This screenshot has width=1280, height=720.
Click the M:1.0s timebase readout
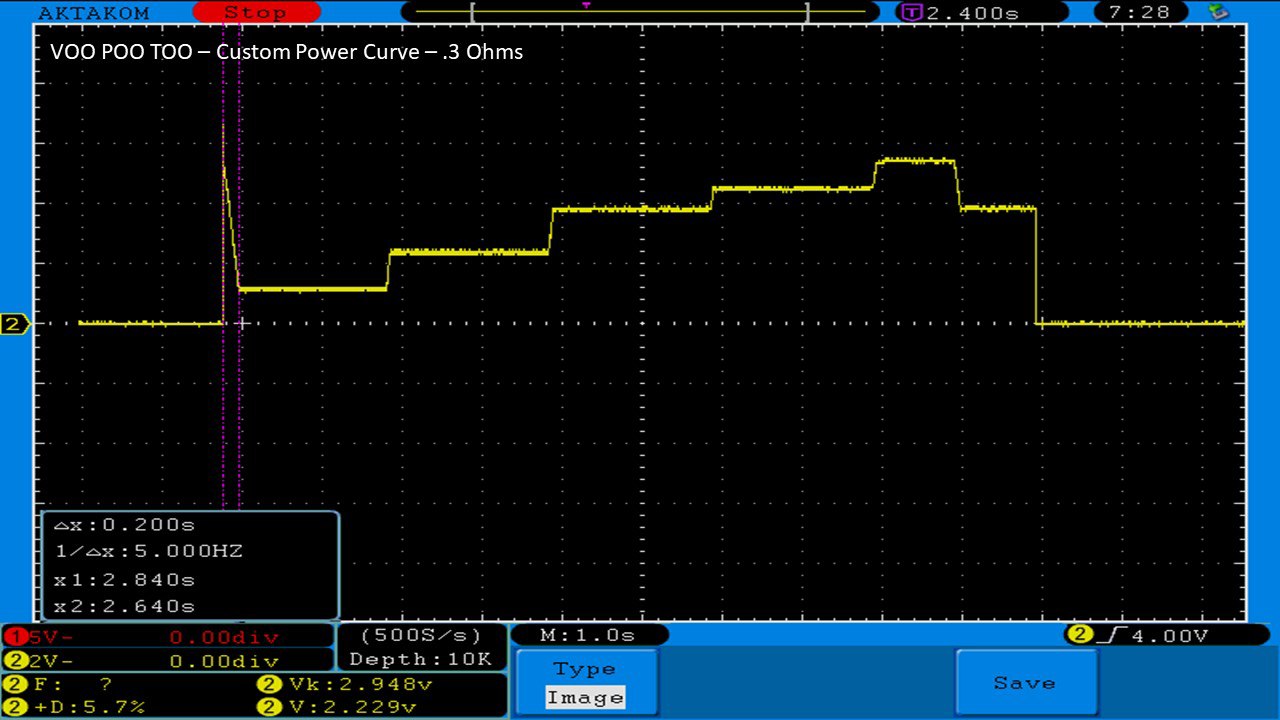(589, 635)
